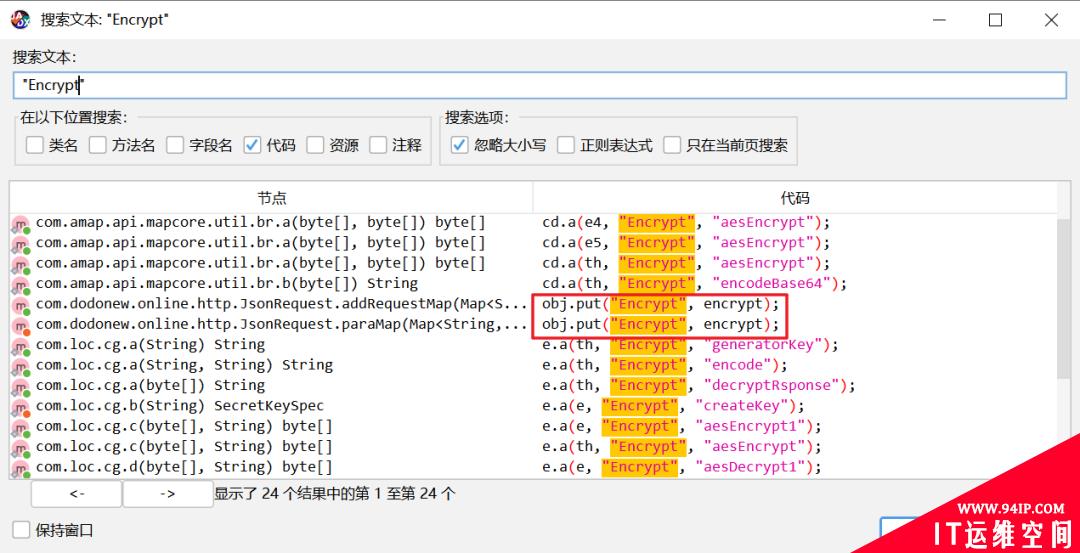Select code cell containing "createKey"
The height and width of the screenshot is (553, 1080).
(x=674, y=406)
